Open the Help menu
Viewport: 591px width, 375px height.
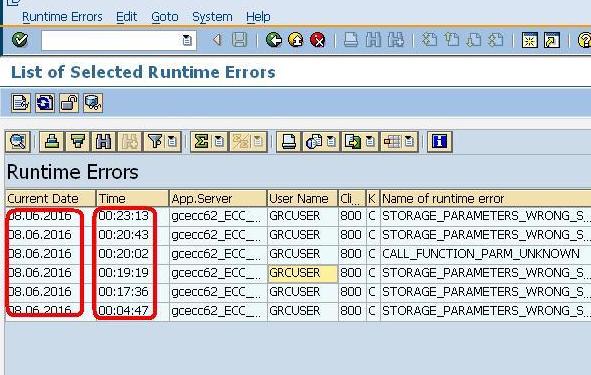pyautogui.click(x=258, y=17)
